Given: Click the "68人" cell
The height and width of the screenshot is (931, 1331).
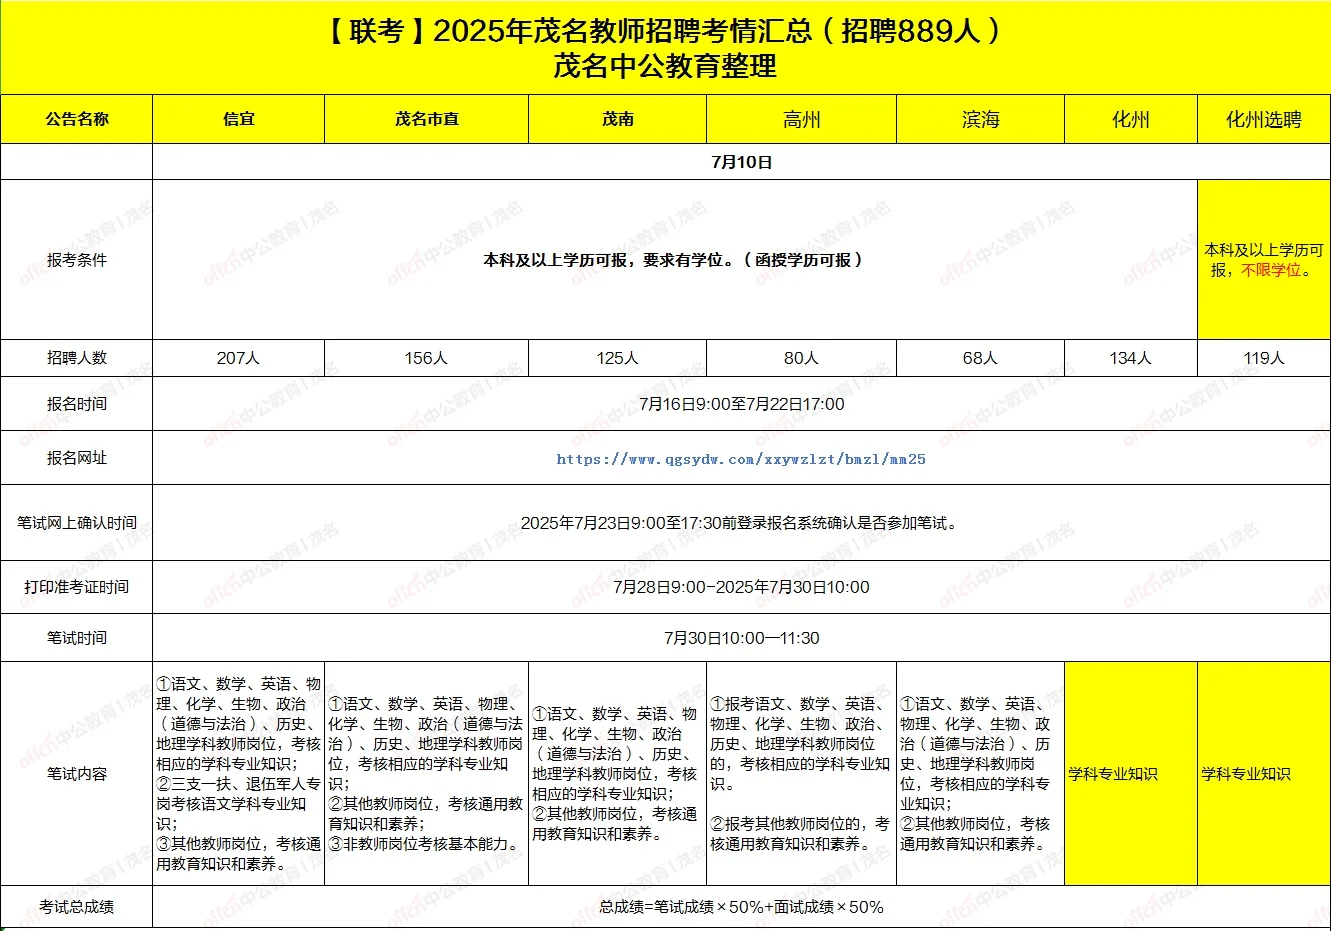Looking at the screenshot, I should coord(981,358).
